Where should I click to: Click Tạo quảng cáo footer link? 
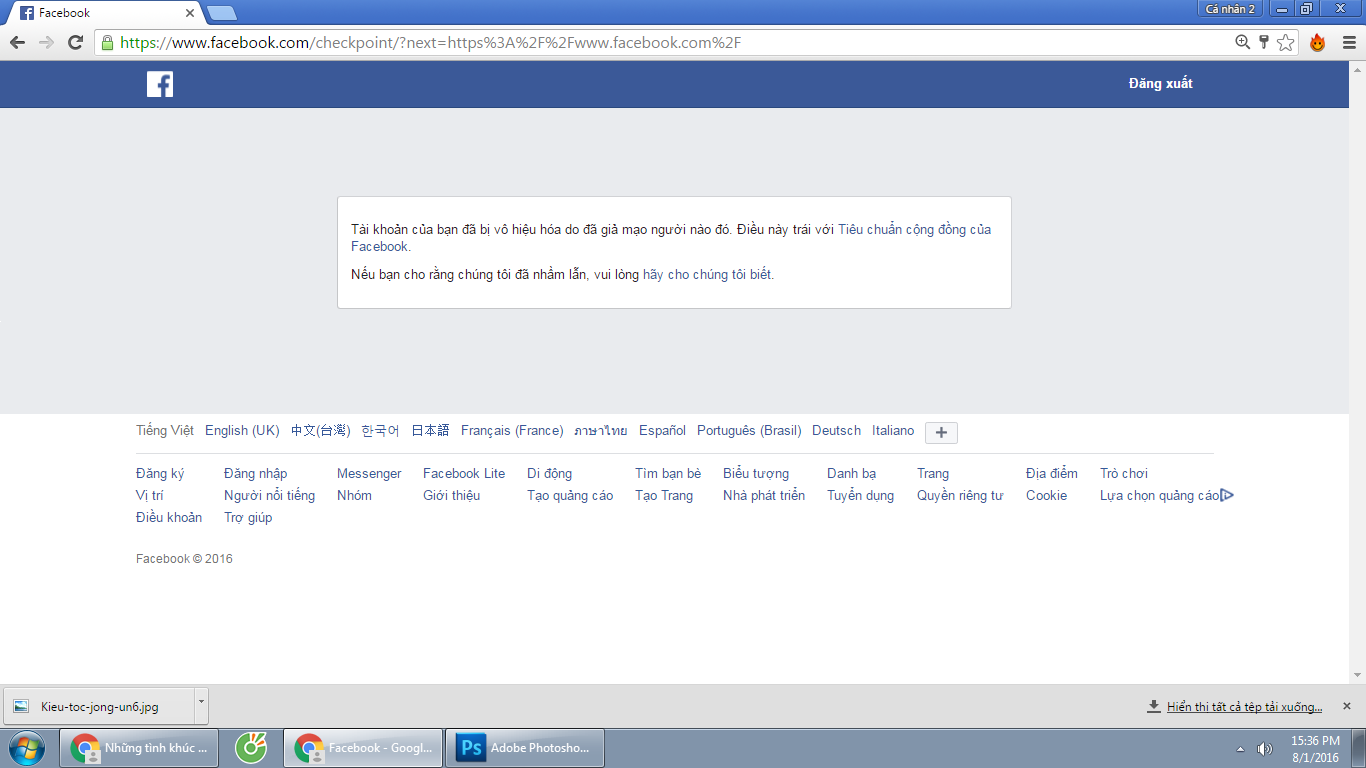[570, 496]
